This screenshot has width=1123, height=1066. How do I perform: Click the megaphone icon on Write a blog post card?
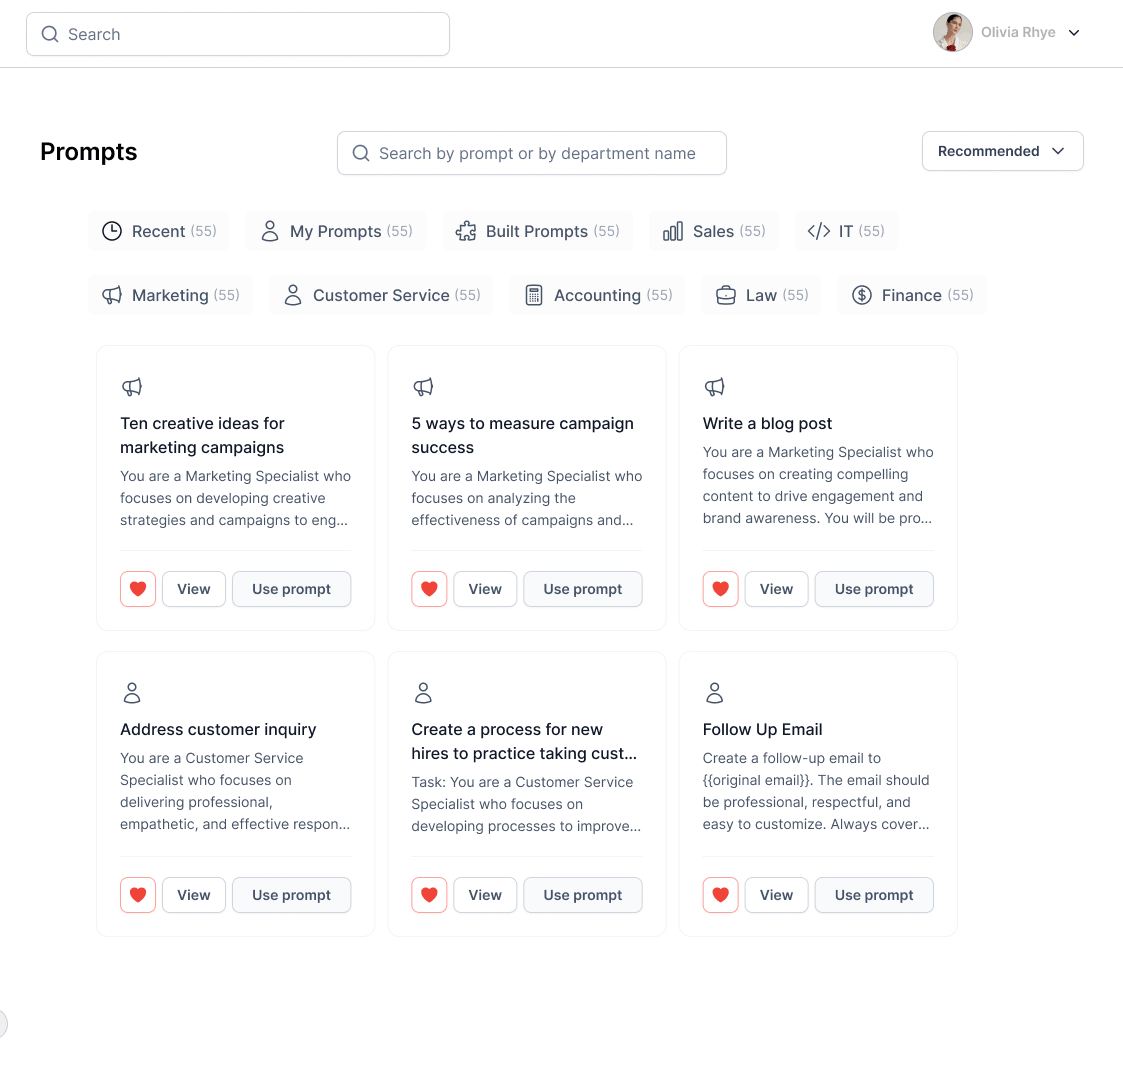(714, 387)
